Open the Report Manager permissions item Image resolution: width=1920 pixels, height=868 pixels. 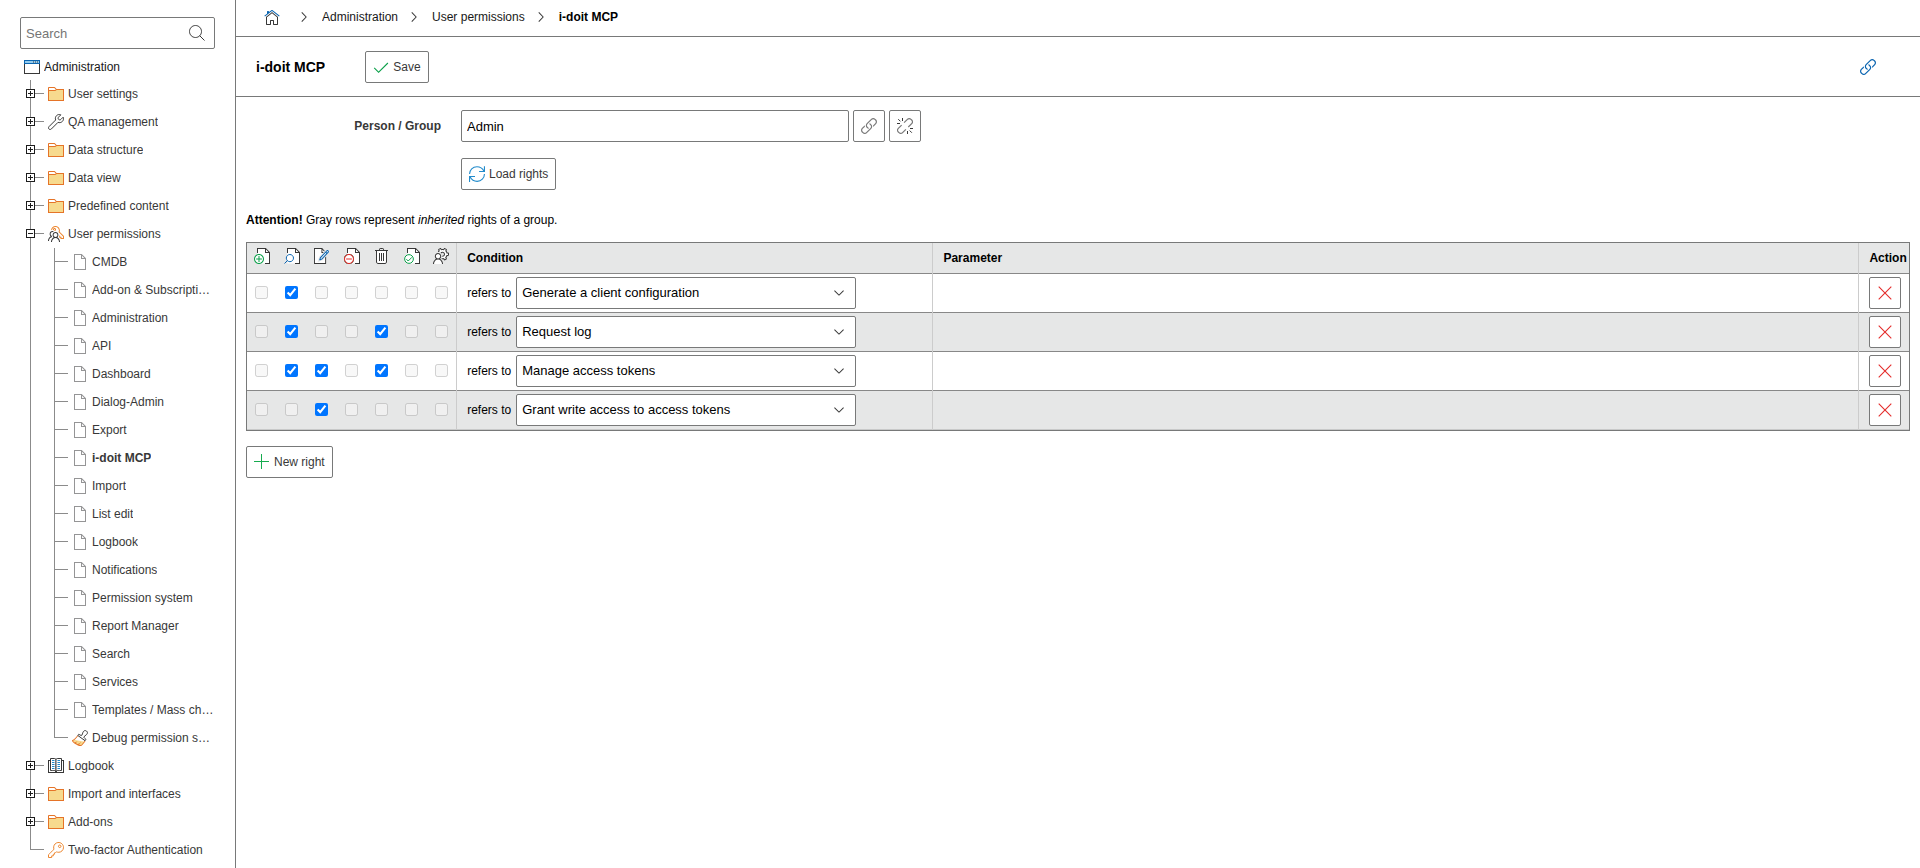tap(135, 626)
